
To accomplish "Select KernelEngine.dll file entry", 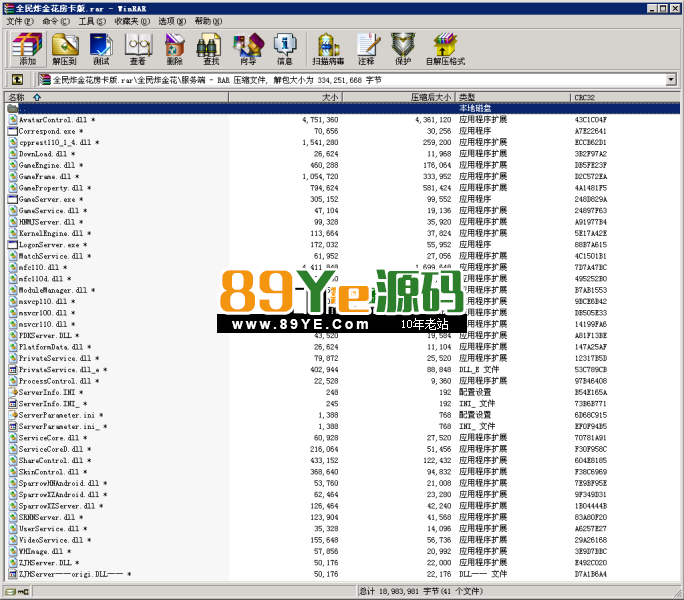I will pyautogui.click(x=342, y=233).
